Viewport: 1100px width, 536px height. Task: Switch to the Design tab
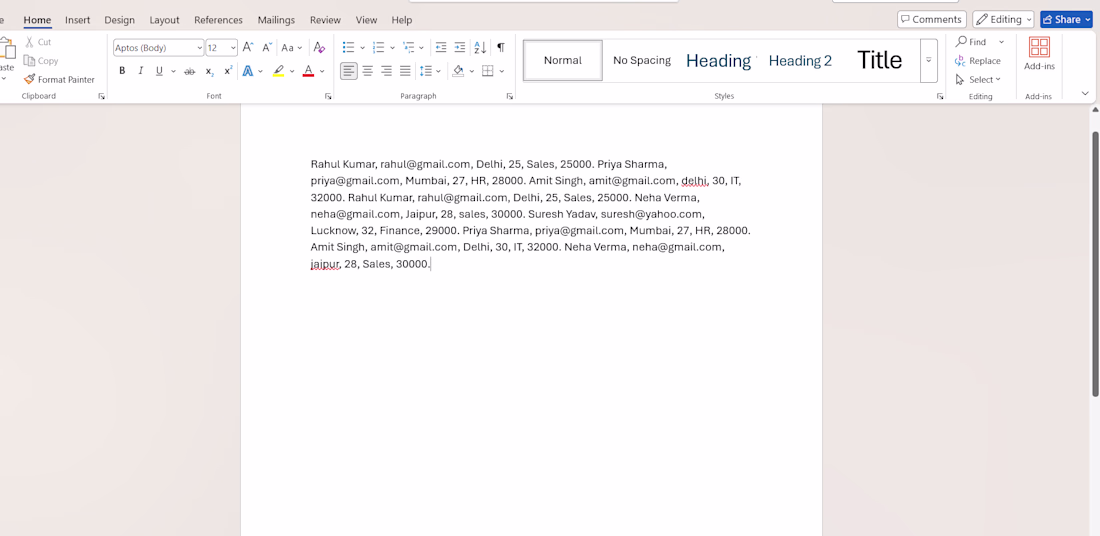click(119, 20)
